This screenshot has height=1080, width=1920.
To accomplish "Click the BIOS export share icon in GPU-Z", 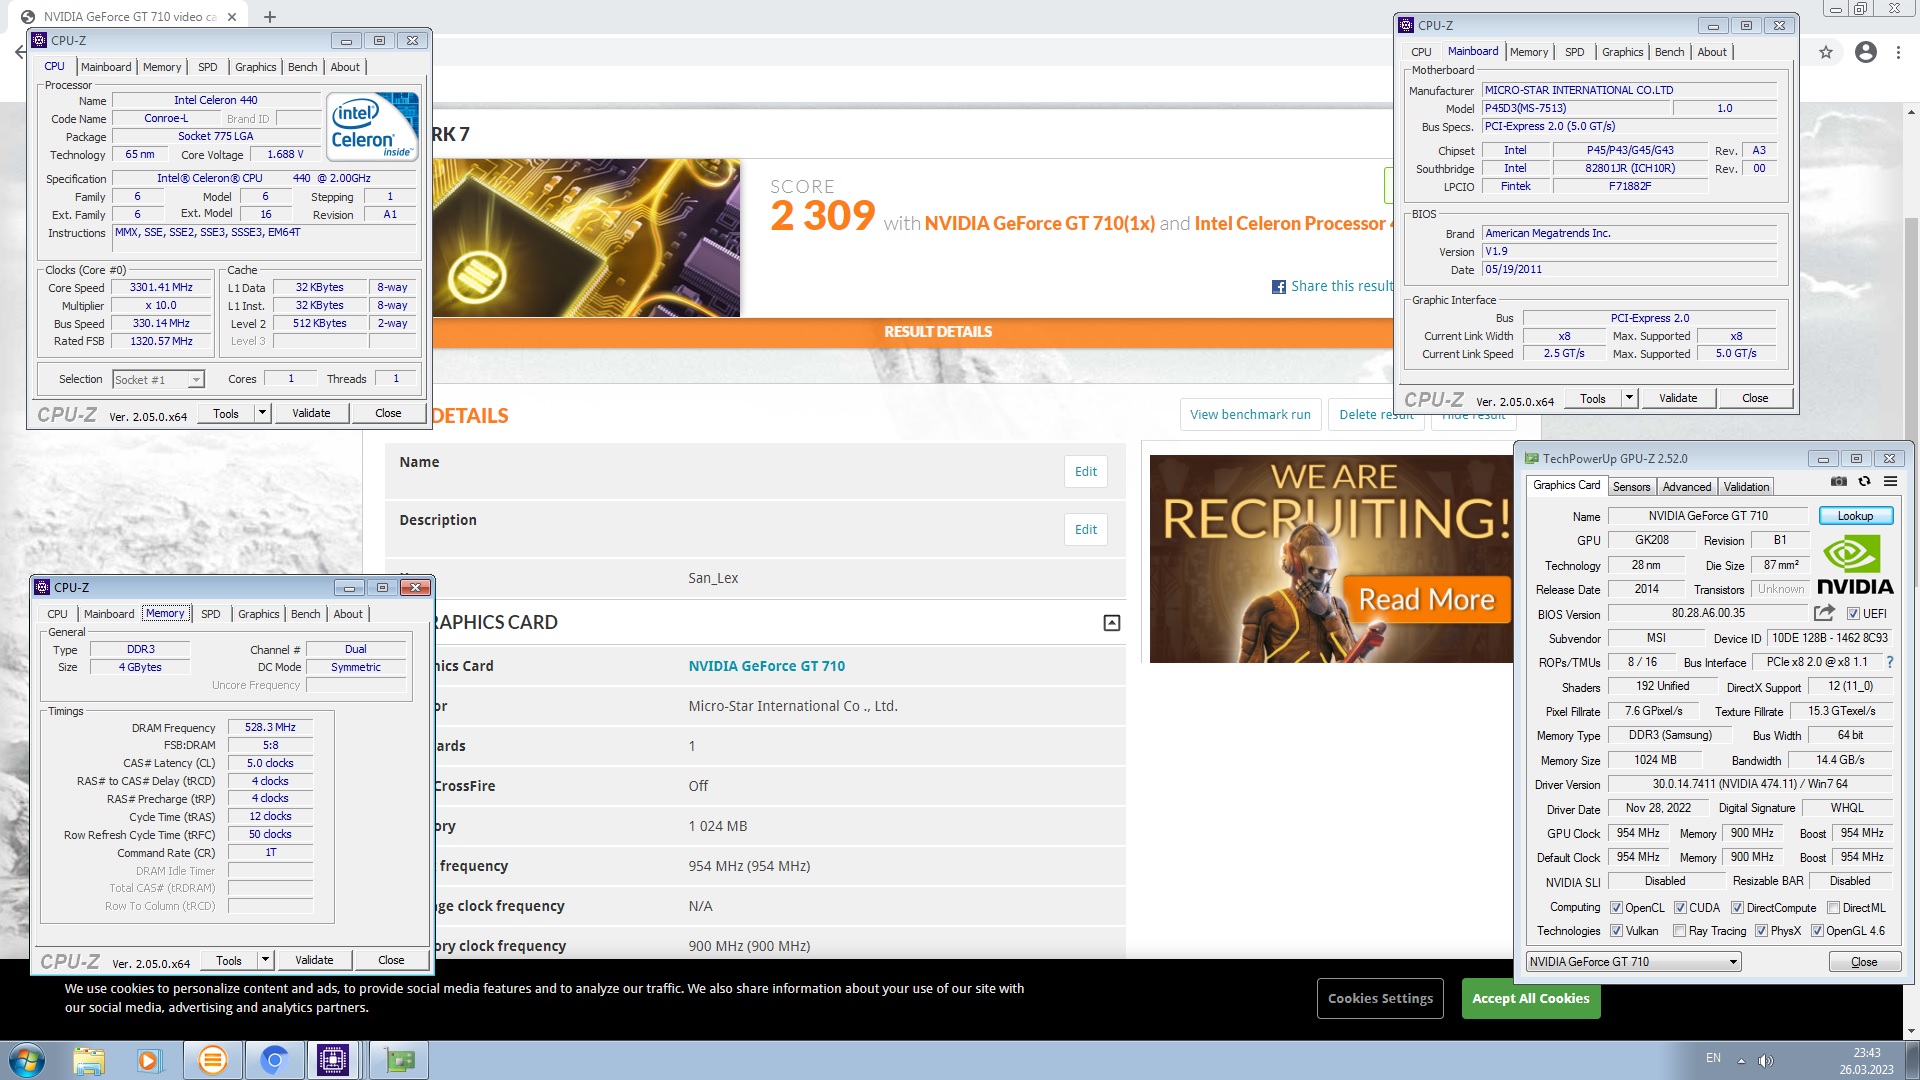I will click(x=1824, y=613).
